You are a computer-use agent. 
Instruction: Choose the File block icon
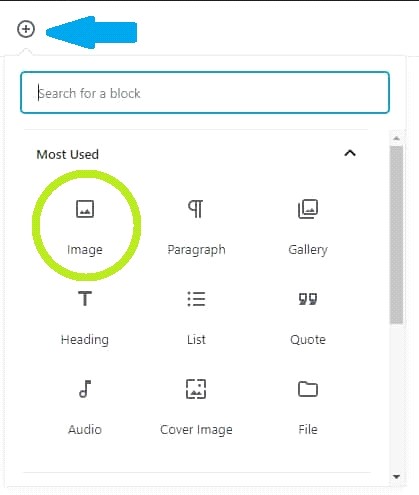click(x=308, y=389)
